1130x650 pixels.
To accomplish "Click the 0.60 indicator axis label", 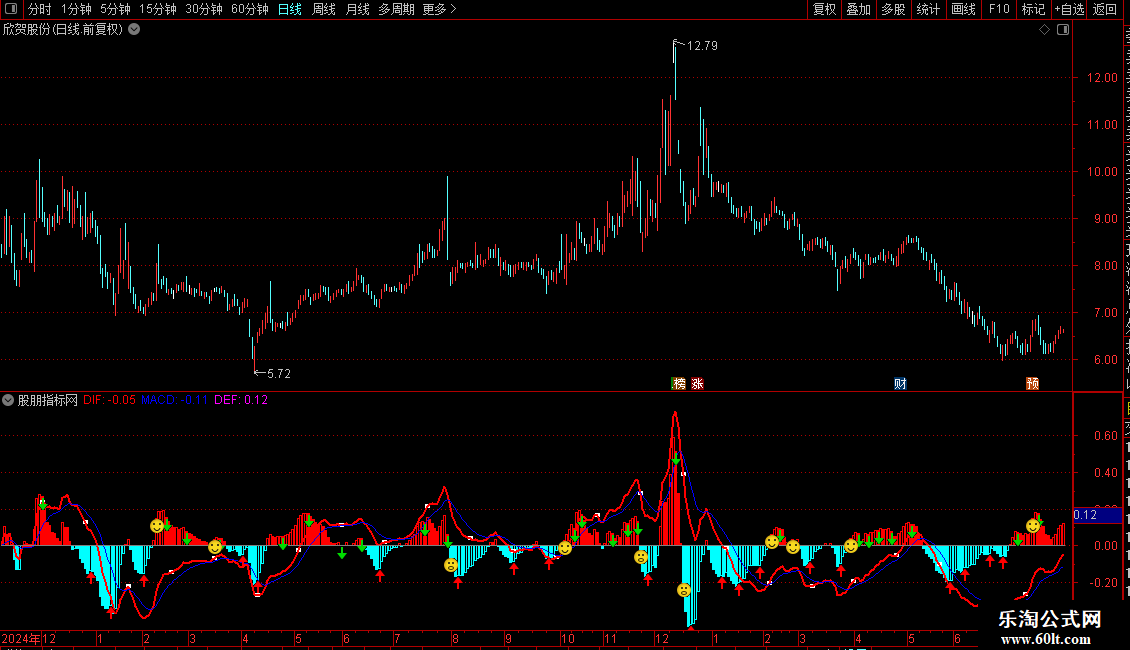I will click(1105, 436).
